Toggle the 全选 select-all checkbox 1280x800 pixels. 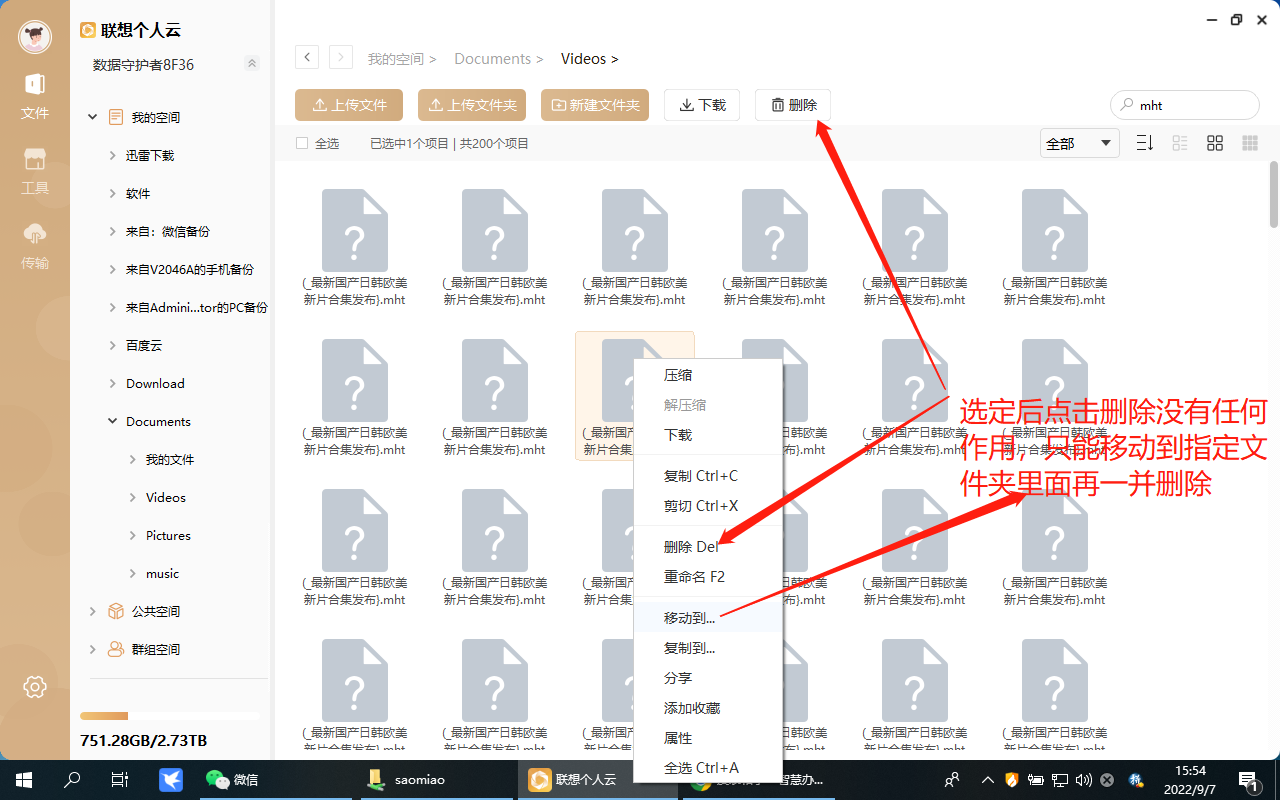tap(302, 143)
